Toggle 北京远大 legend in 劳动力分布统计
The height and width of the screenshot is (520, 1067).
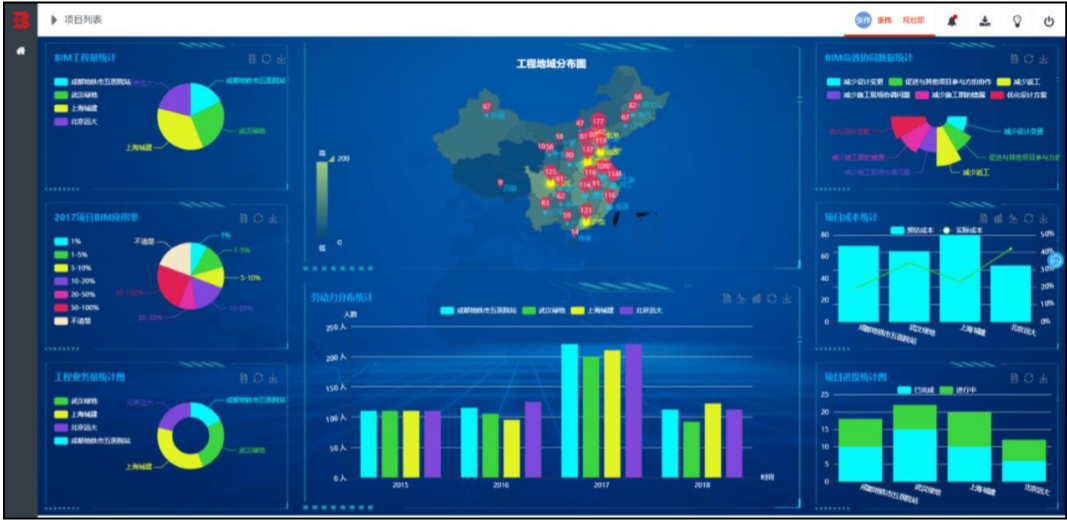click(643, 310)
